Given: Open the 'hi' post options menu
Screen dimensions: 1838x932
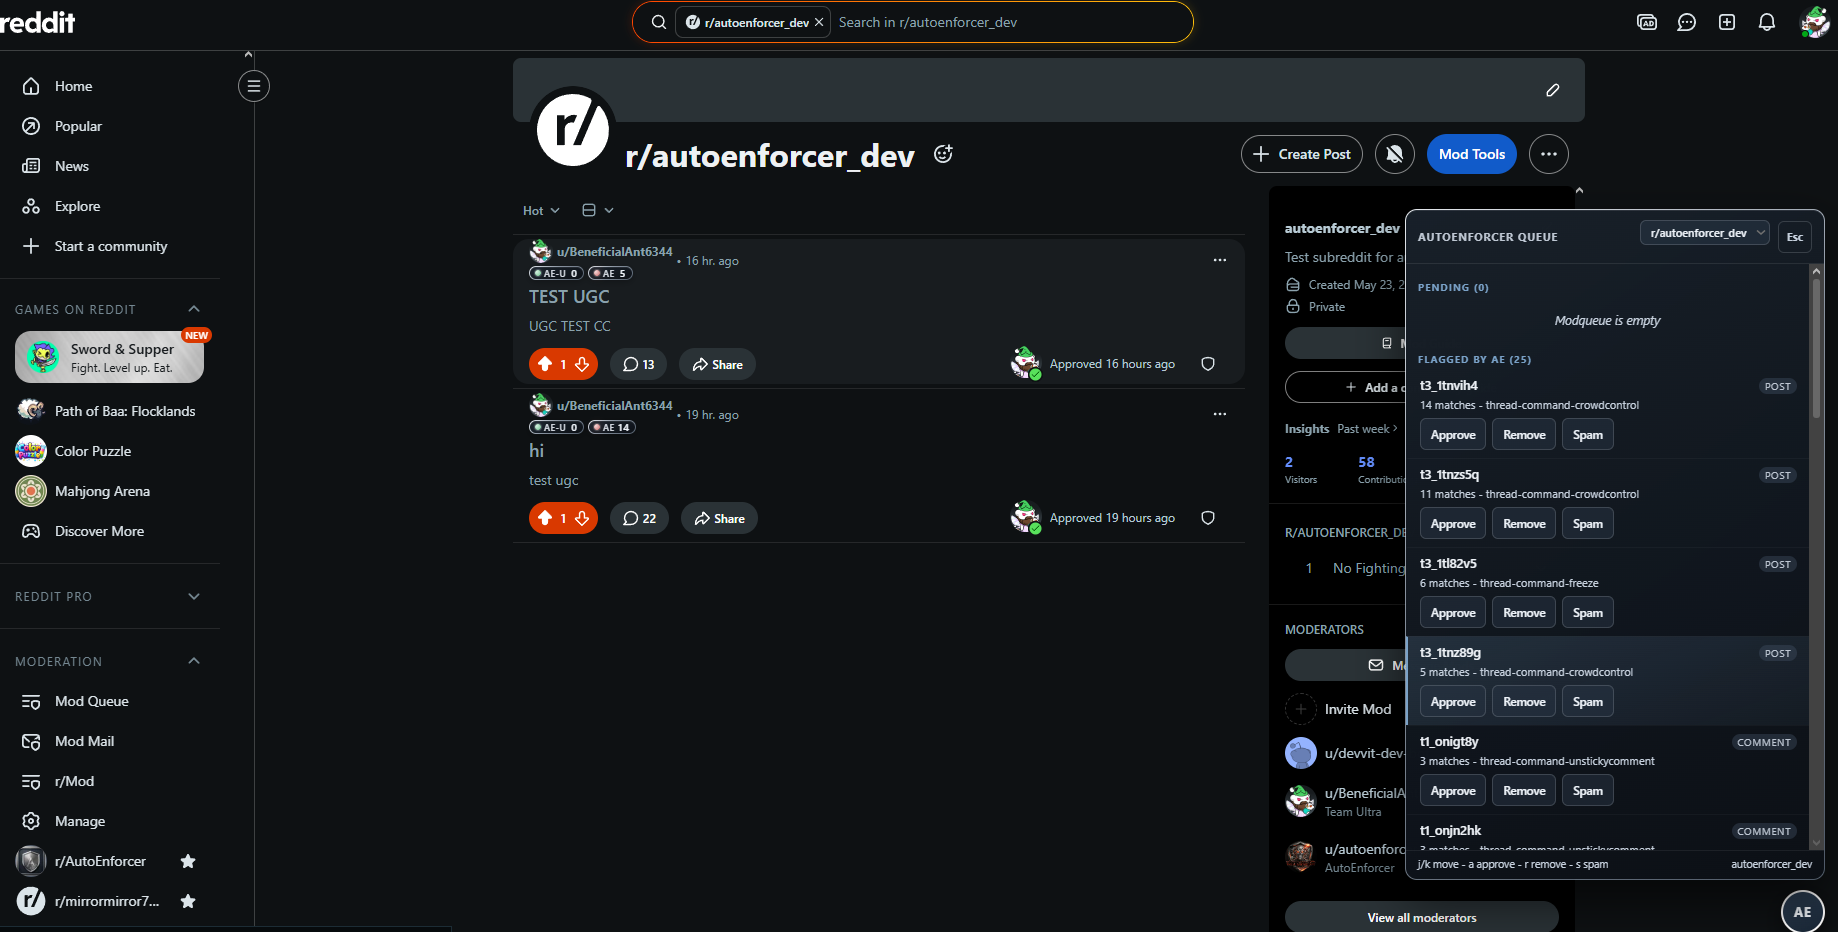Looking at the screenshot, I should pyautogui.click(x=1220, y=414).
